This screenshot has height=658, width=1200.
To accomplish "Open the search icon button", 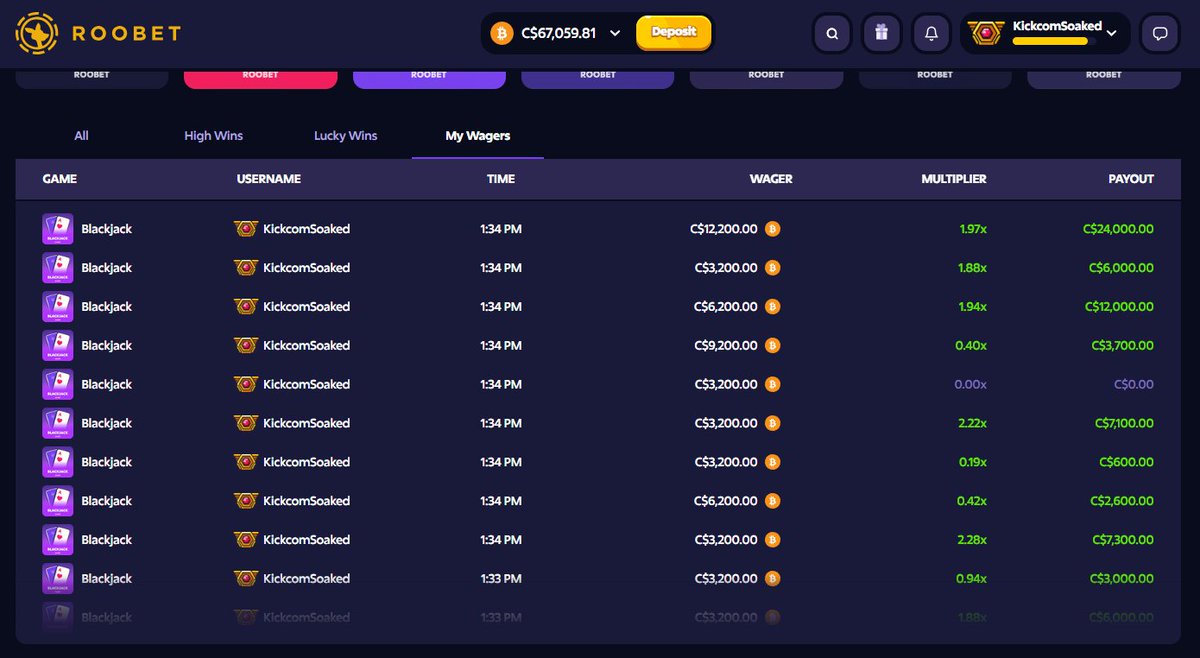I will pos(832,33).
